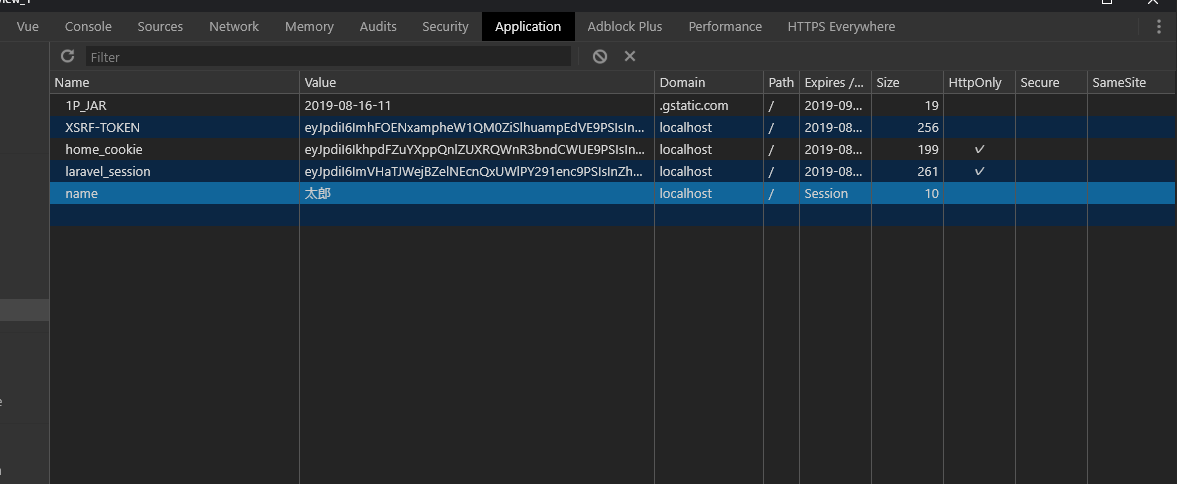Select the laravel_session cookie row

[107, 171]
